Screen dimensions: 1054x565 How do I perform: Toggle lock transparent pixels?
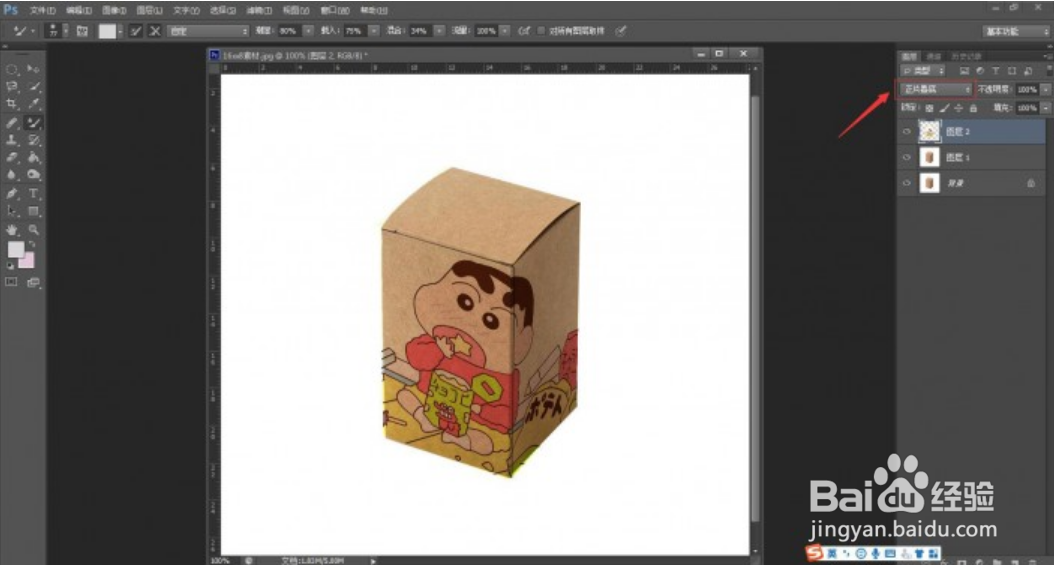click(929, 108)
